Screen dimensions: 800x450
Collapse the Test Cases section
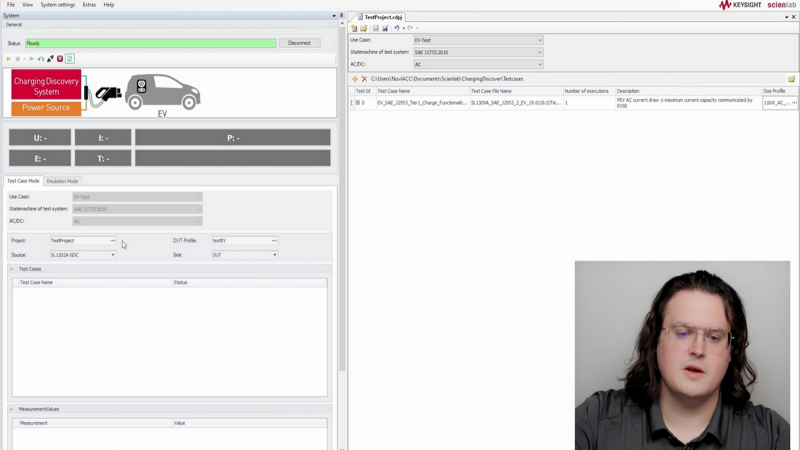tap(12, 269)
